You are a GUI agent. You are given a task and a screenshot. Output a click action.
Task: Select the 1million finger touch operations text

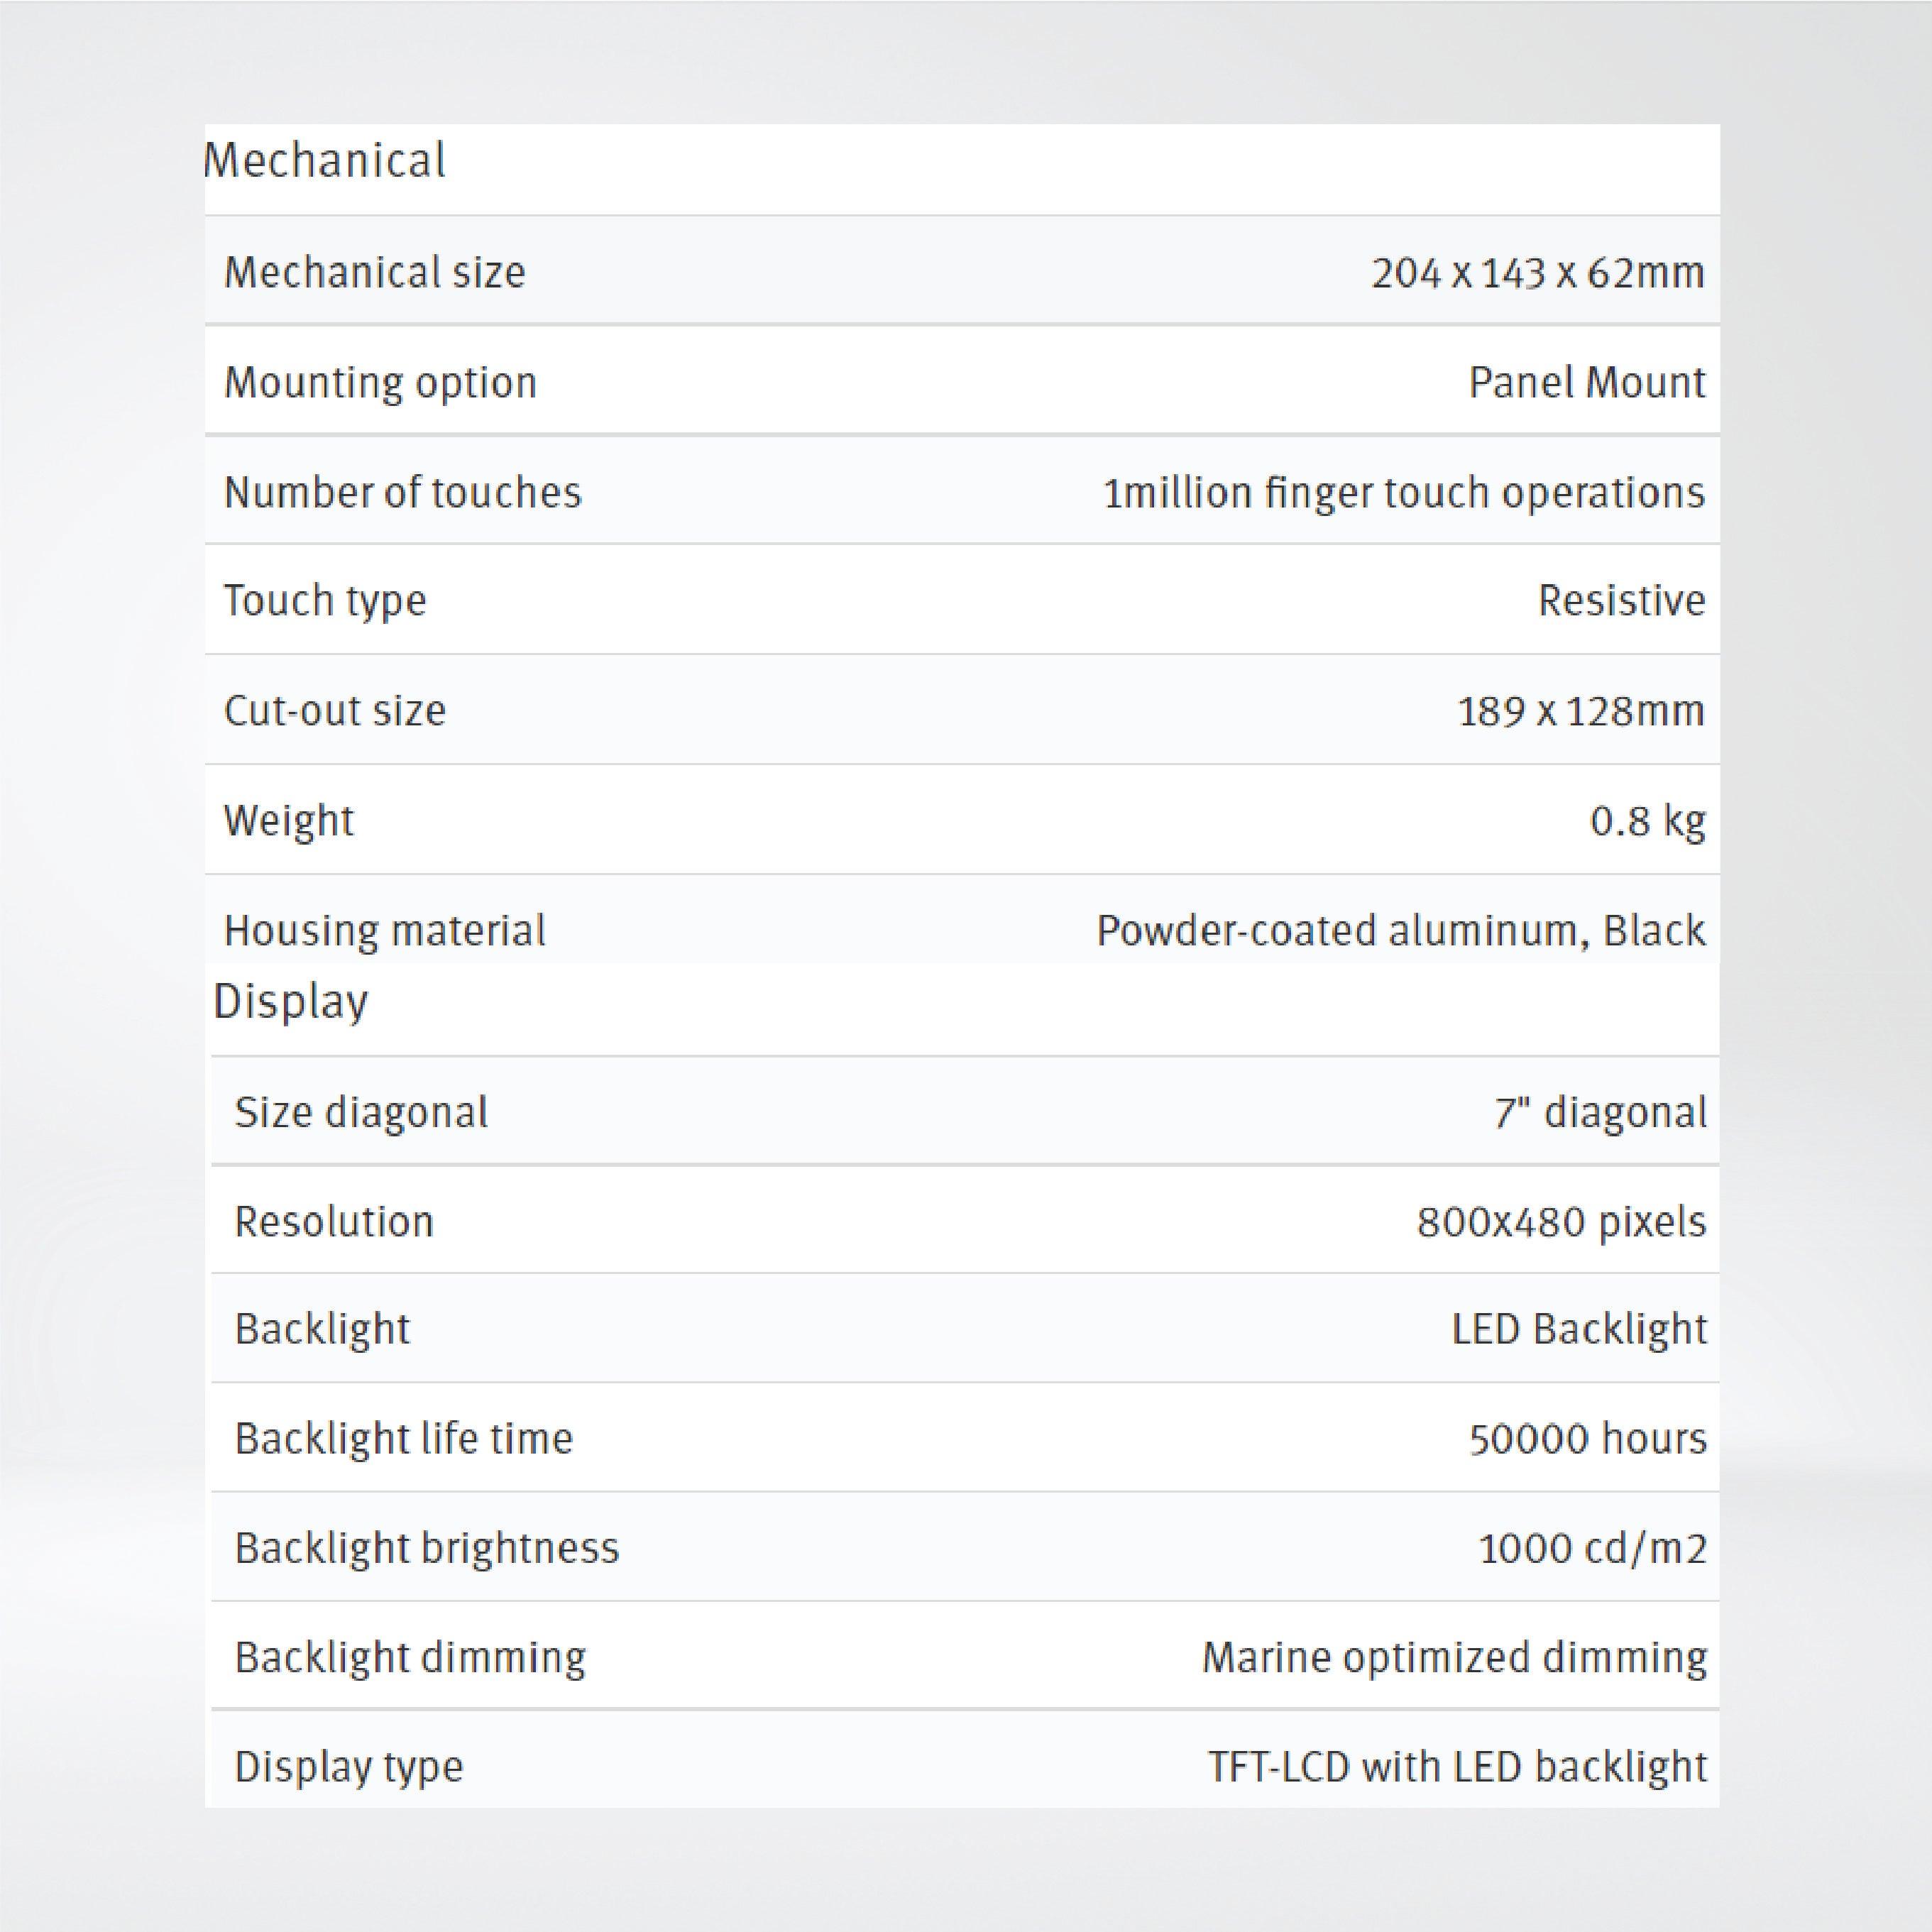click(1403, 492)
